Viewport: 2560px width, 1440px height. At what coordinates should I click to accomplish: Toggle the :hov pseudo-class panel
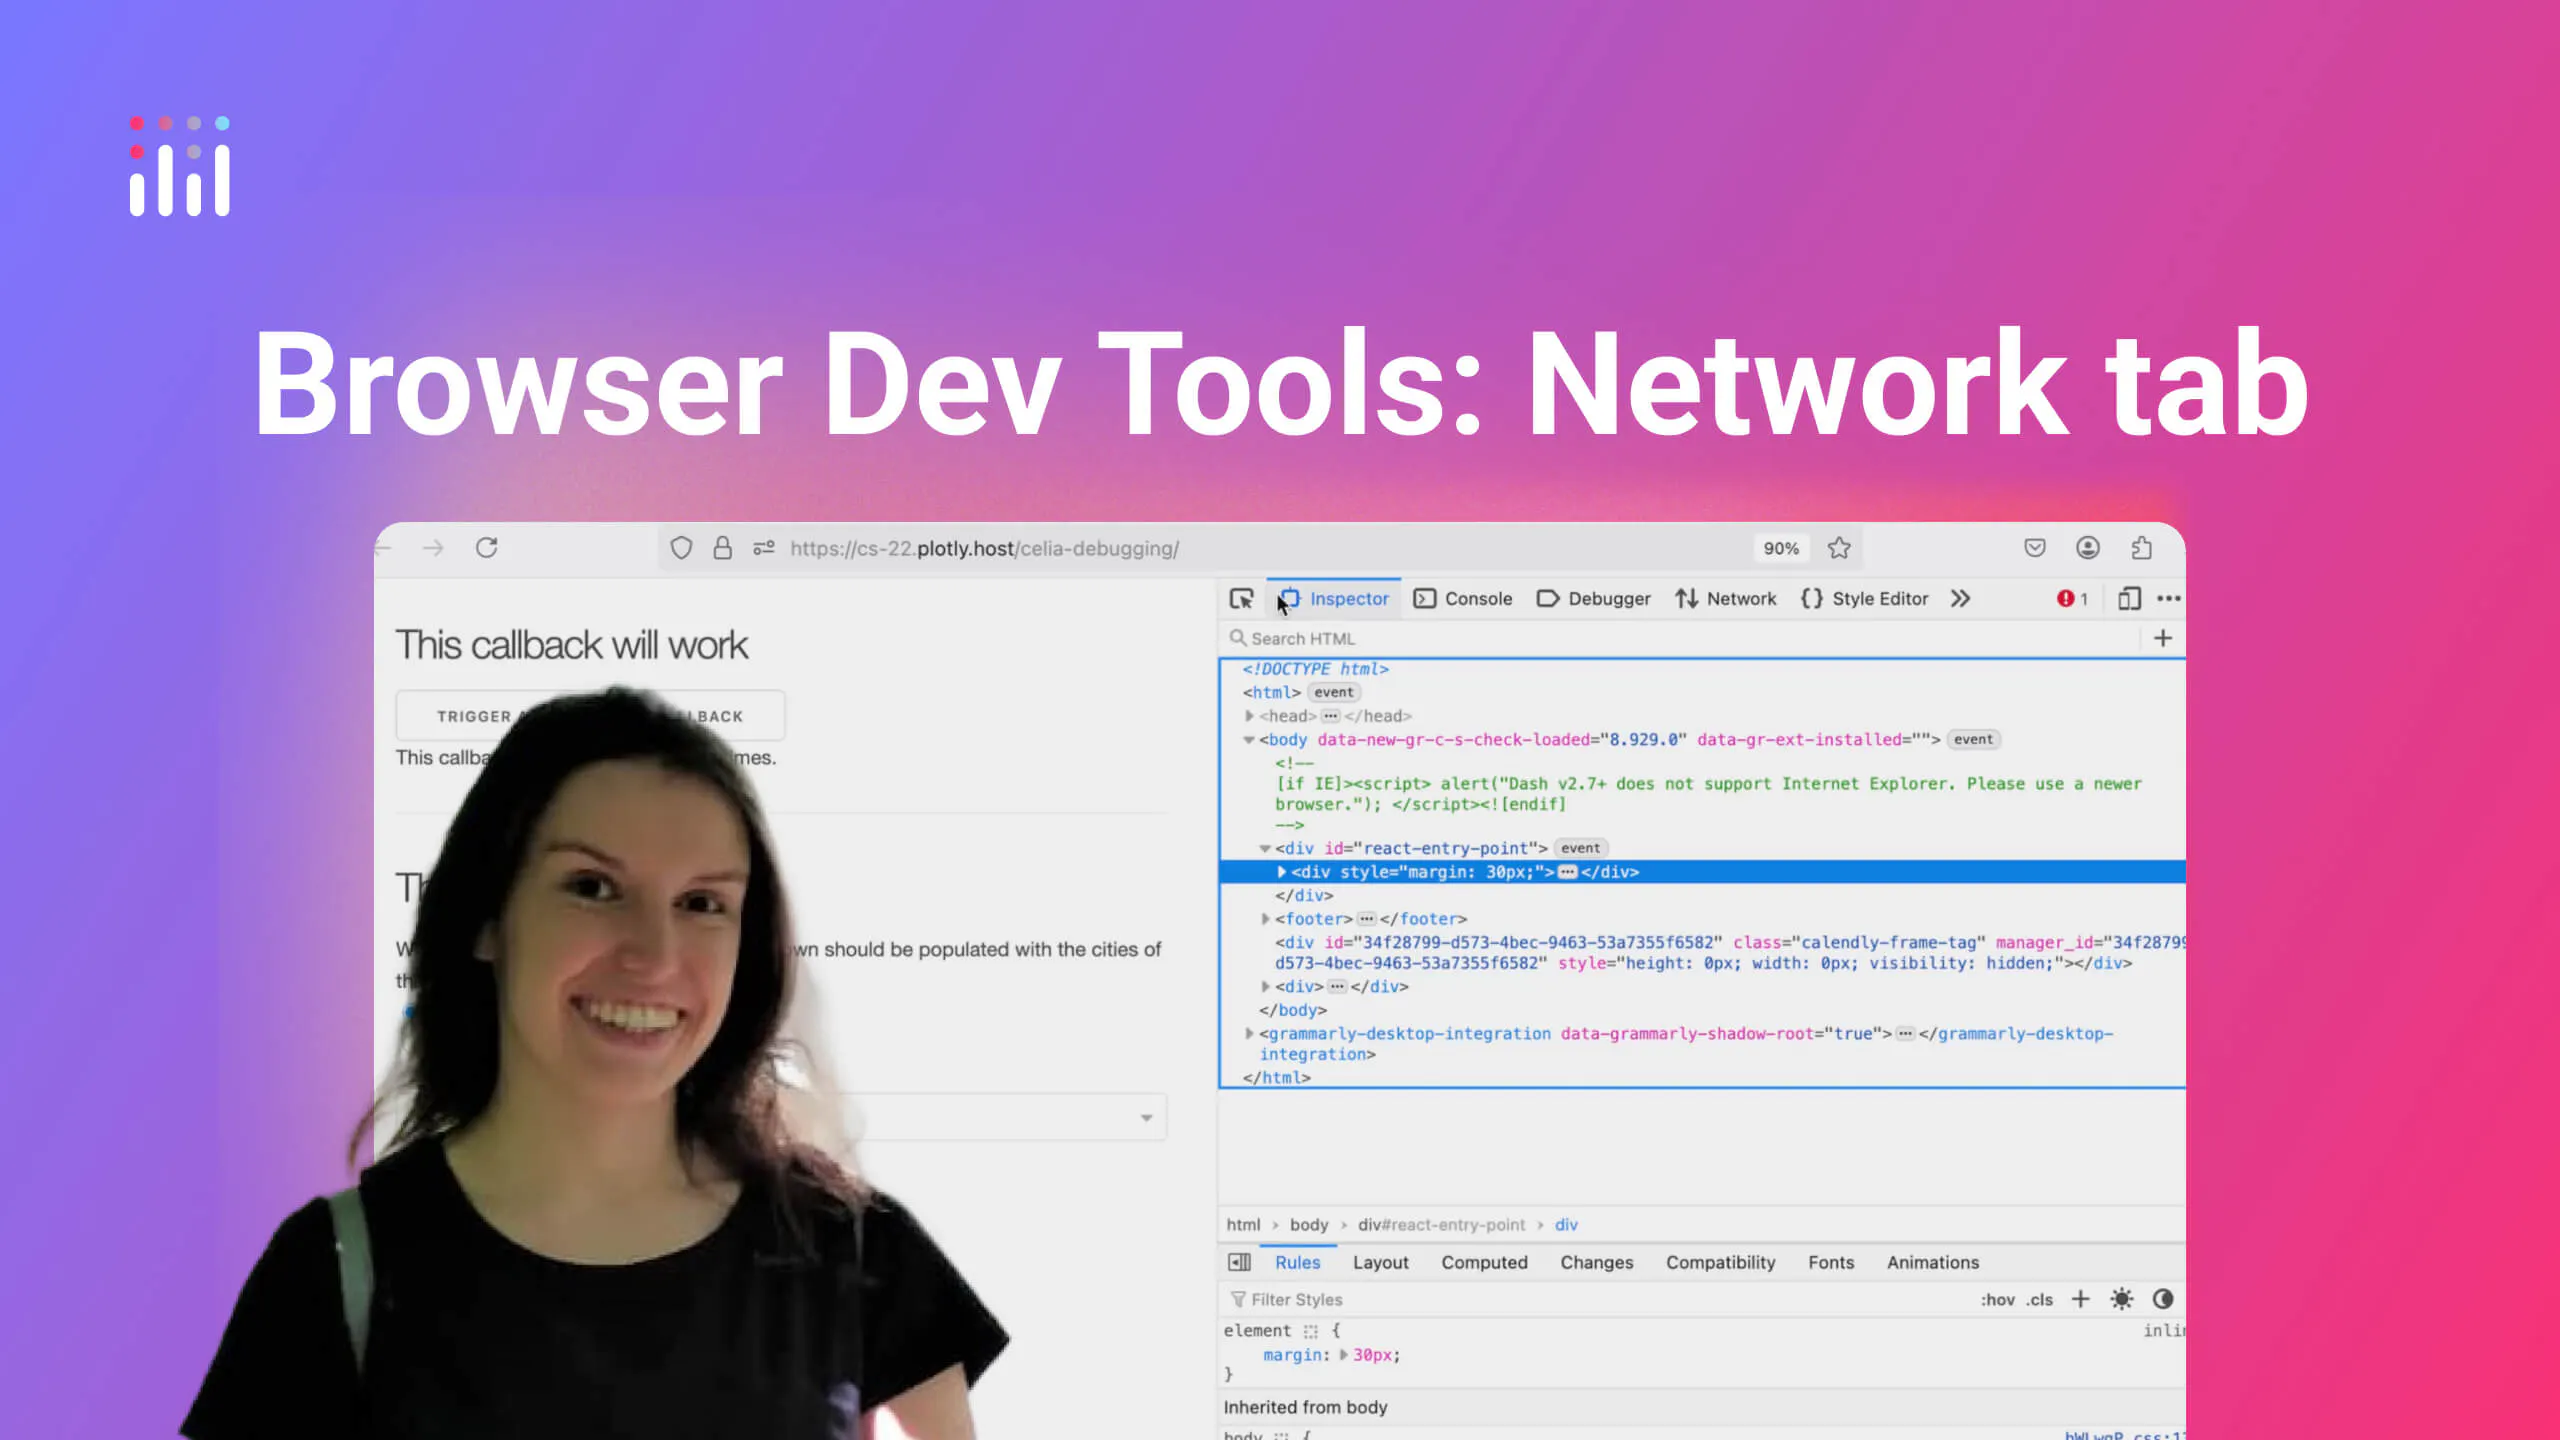[1998, 1299]
